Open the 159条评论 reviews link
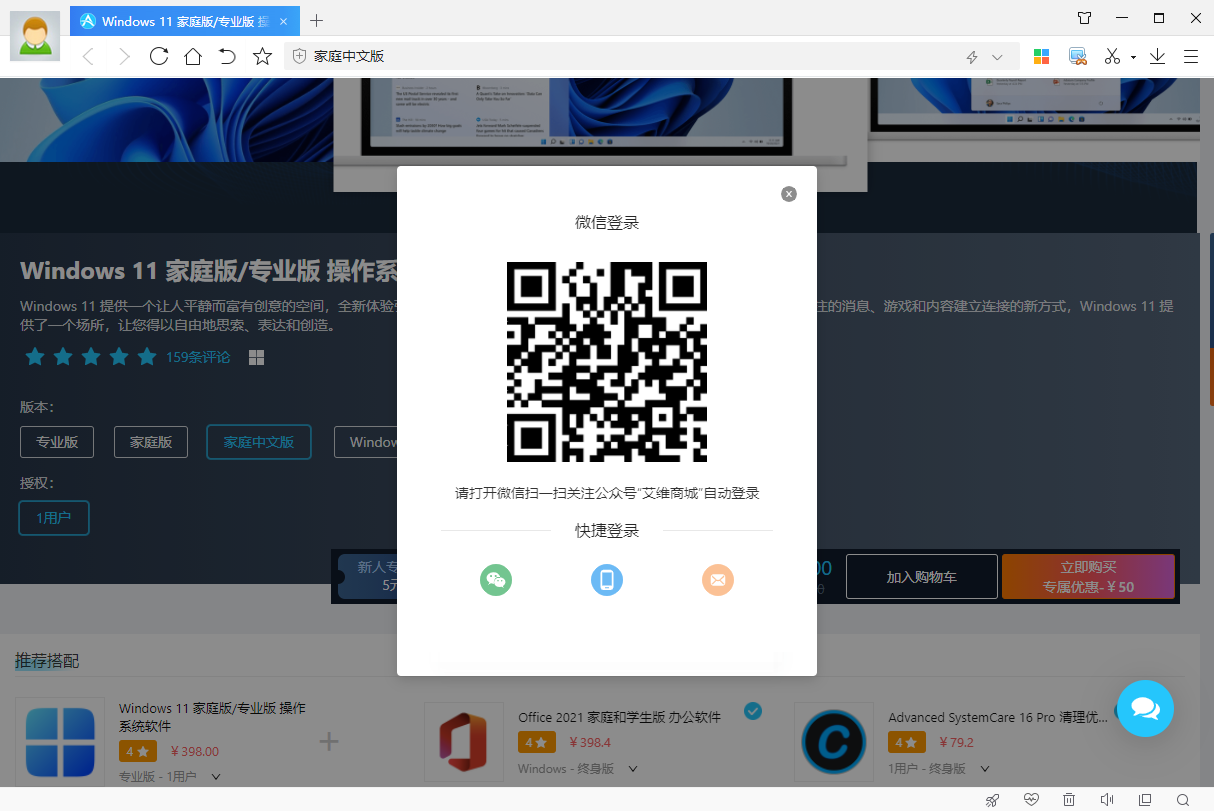The width and height of the screenshot is (1214, 811). (198, 357)
